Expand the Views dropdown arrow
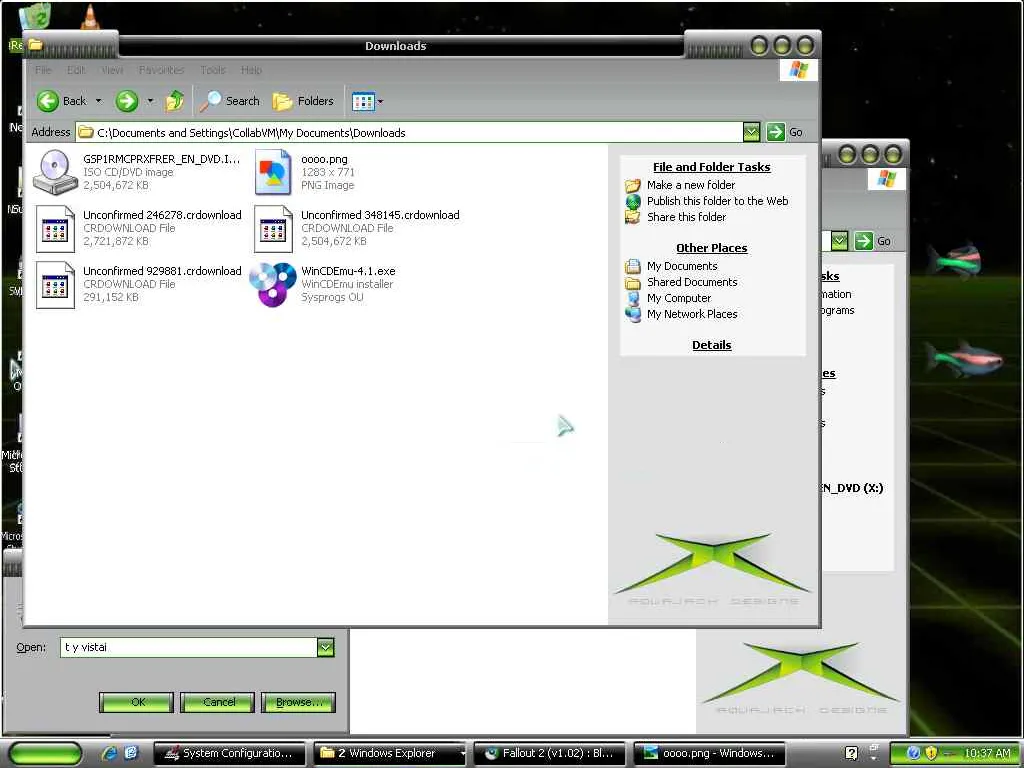The height and width of the screenshot is (768, 1024). point(381,102)
